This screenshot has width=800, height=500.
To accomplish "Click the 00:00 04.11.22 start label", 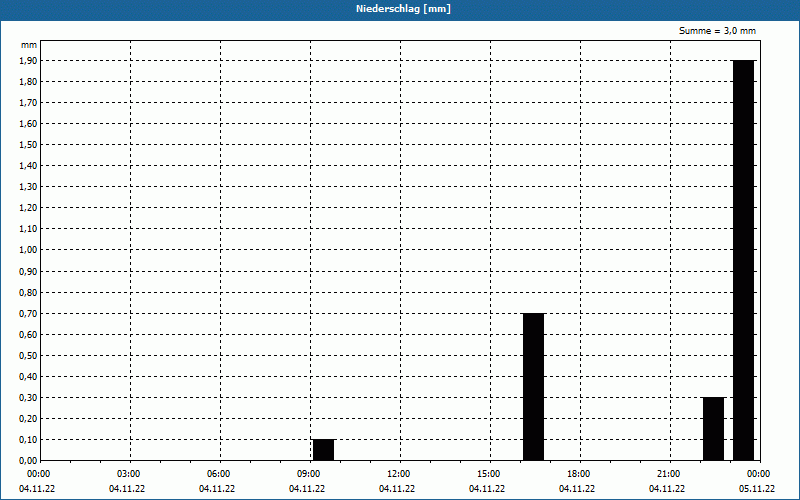I will coord(38,481).
